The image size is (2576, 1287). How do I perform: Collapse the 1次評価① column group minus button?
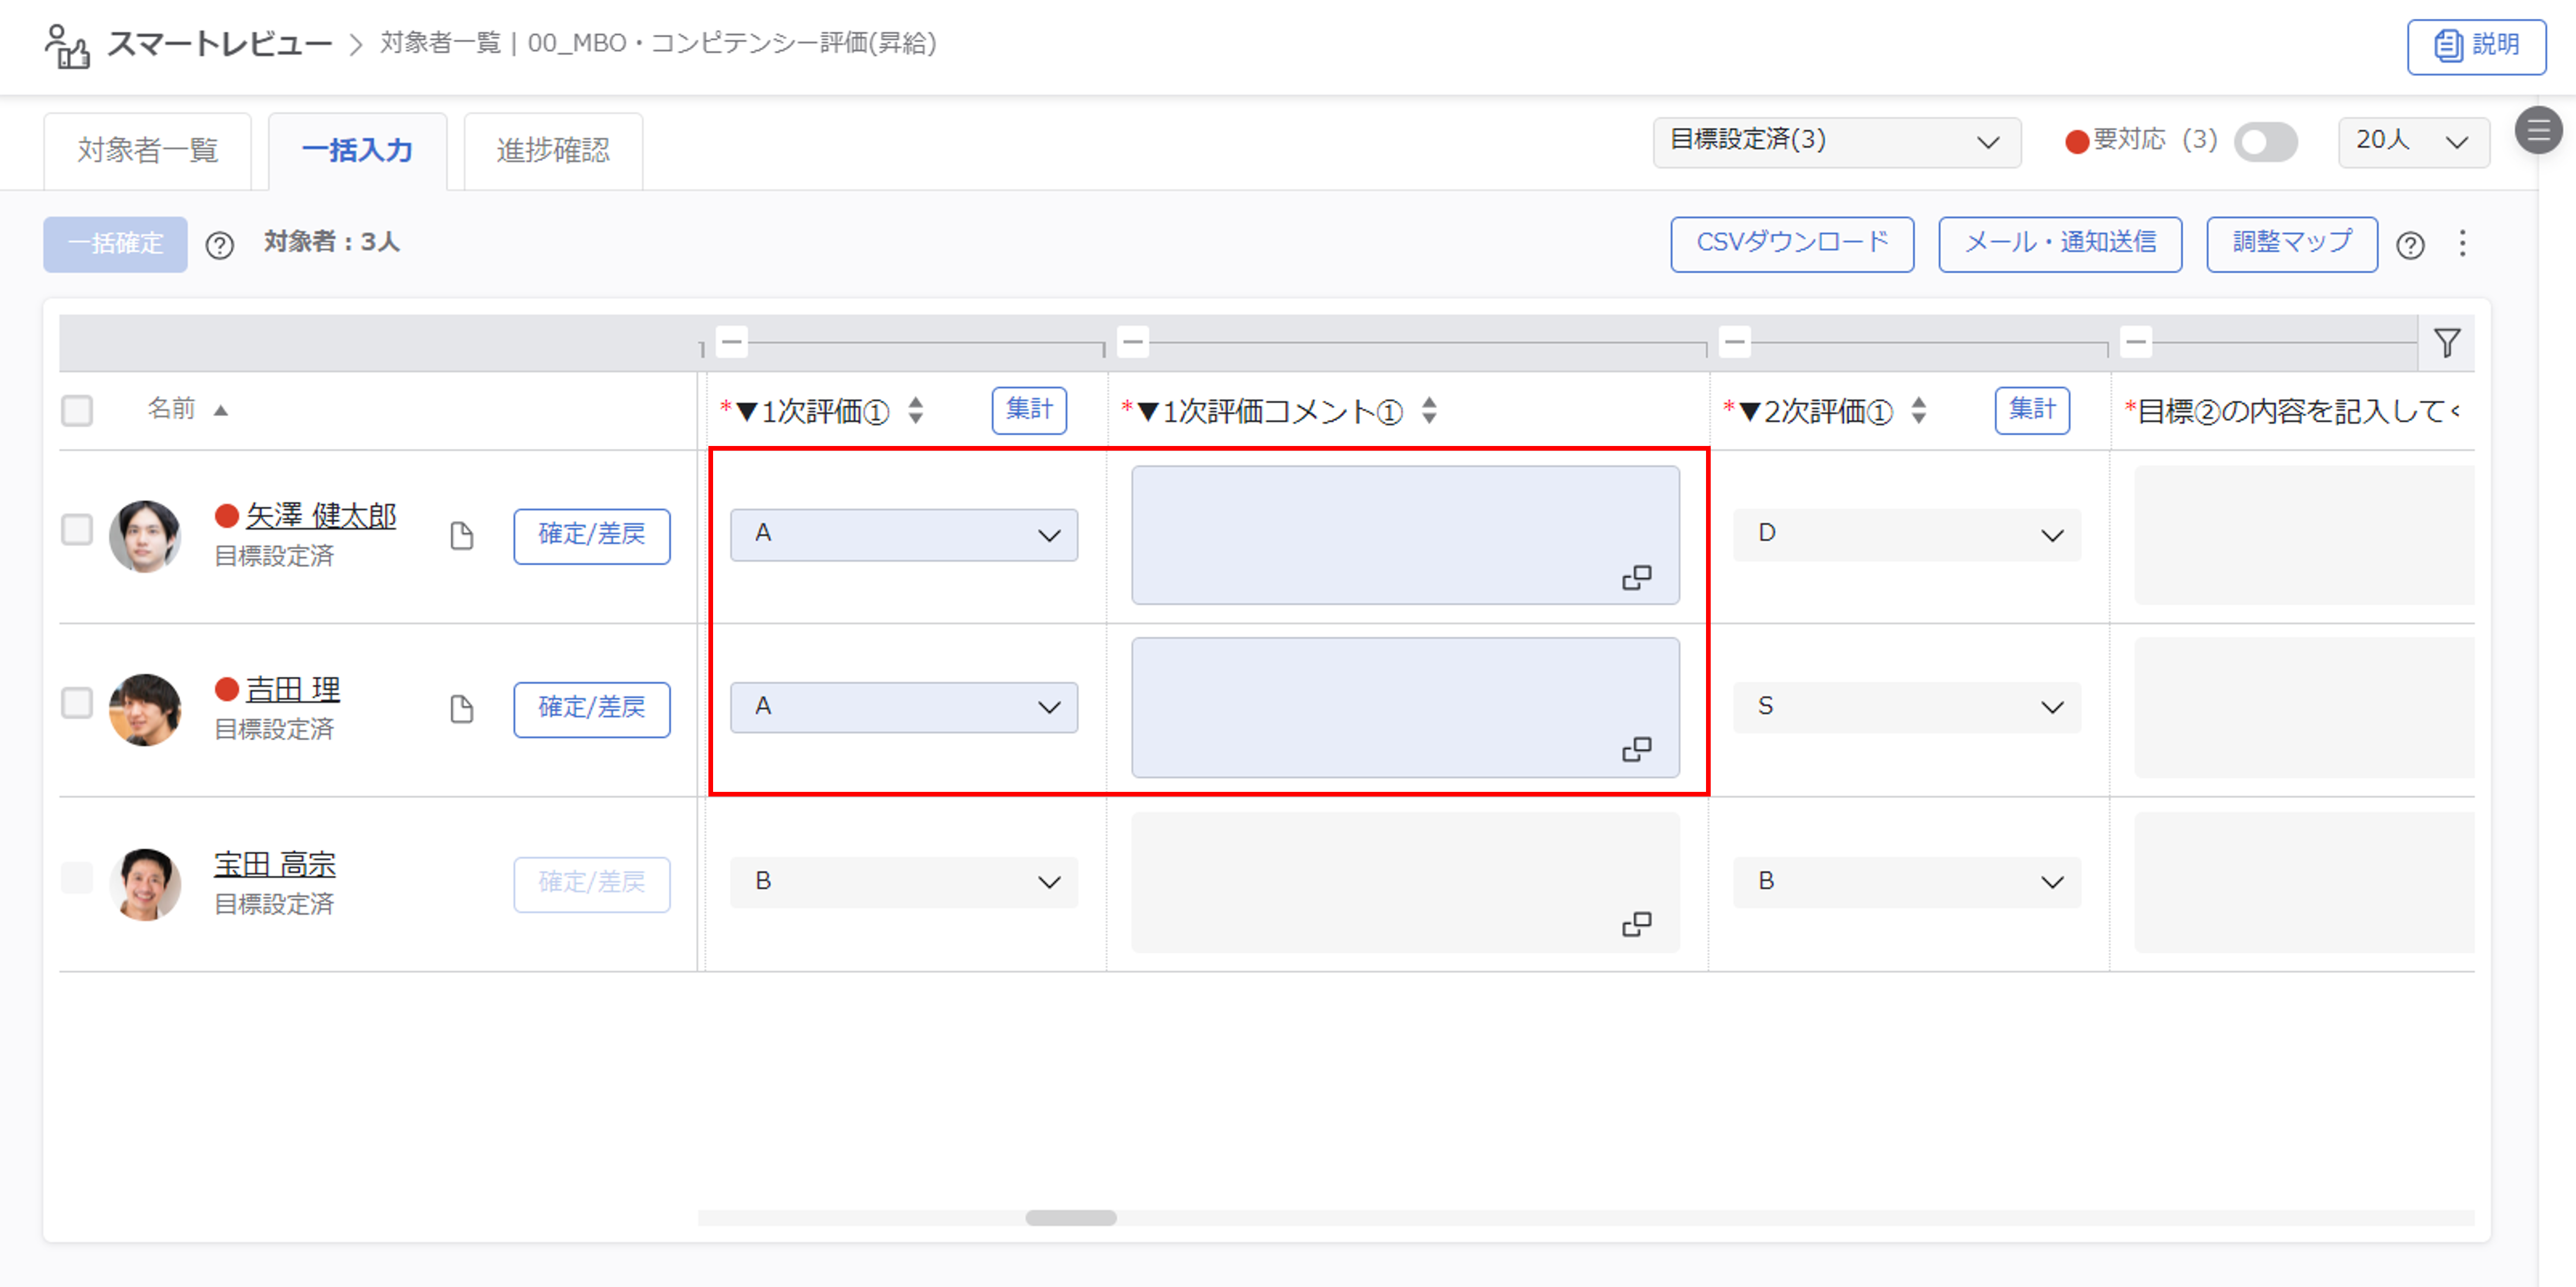732,342
